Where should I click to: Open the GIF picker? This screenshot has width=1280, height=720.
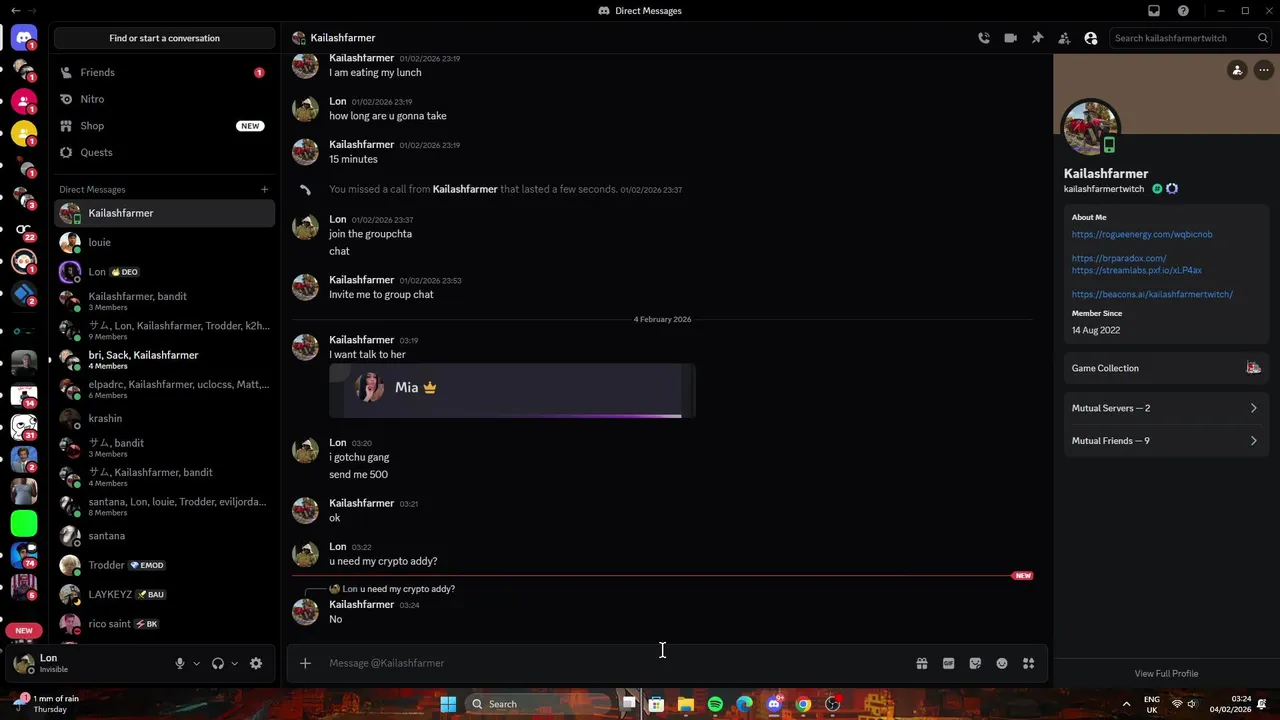point(949,663)
